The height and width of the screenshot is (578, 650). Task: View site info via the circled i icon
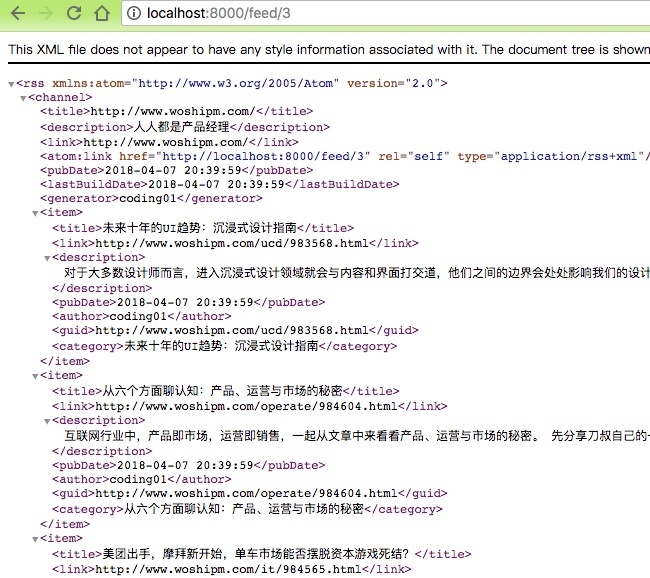tap(133, 13)
